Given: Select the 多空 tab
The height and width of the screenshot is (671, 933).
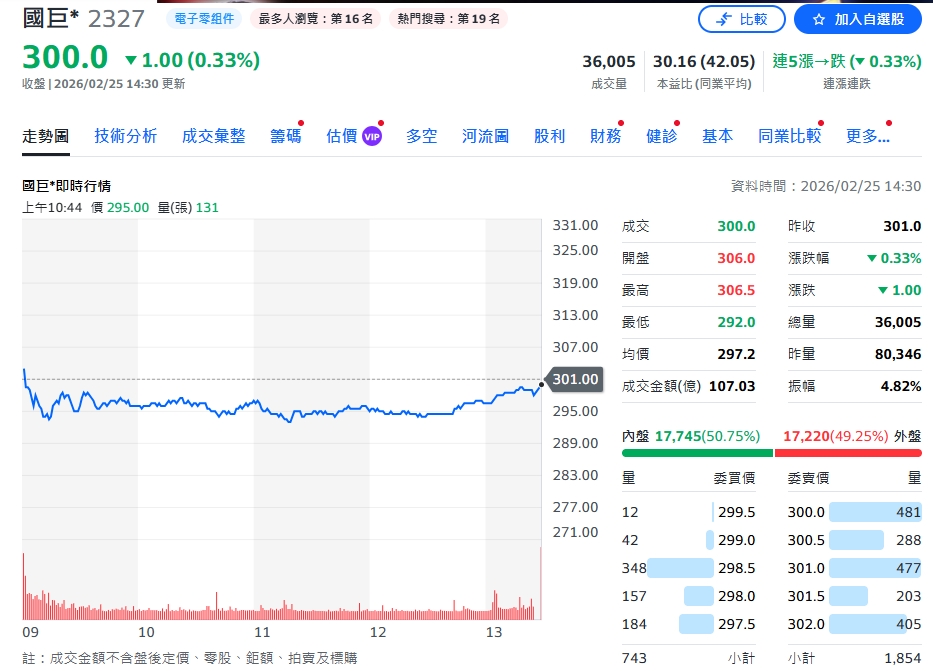Looking at the screenshot, I should tap(421, 137).
